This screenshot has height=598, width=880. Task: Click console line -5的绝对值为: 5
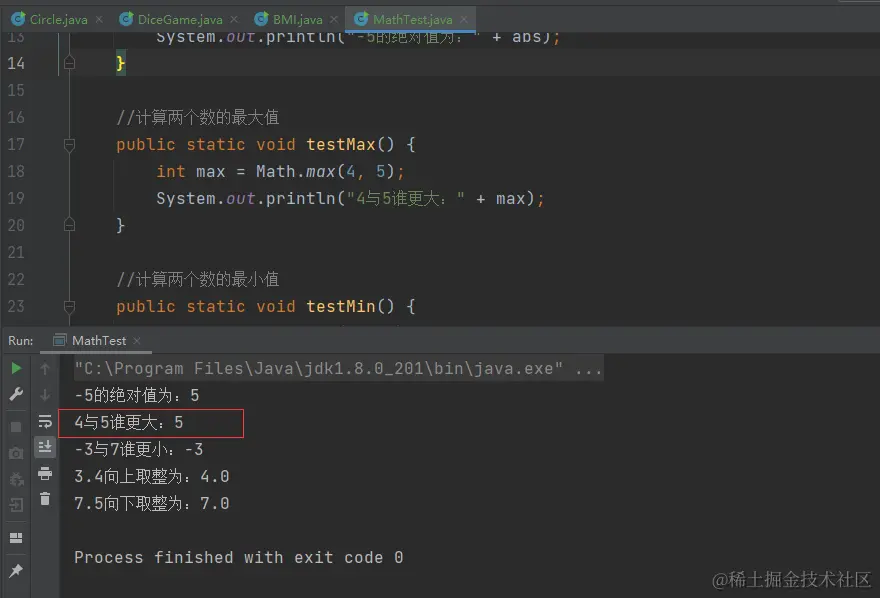coord(137,395)
